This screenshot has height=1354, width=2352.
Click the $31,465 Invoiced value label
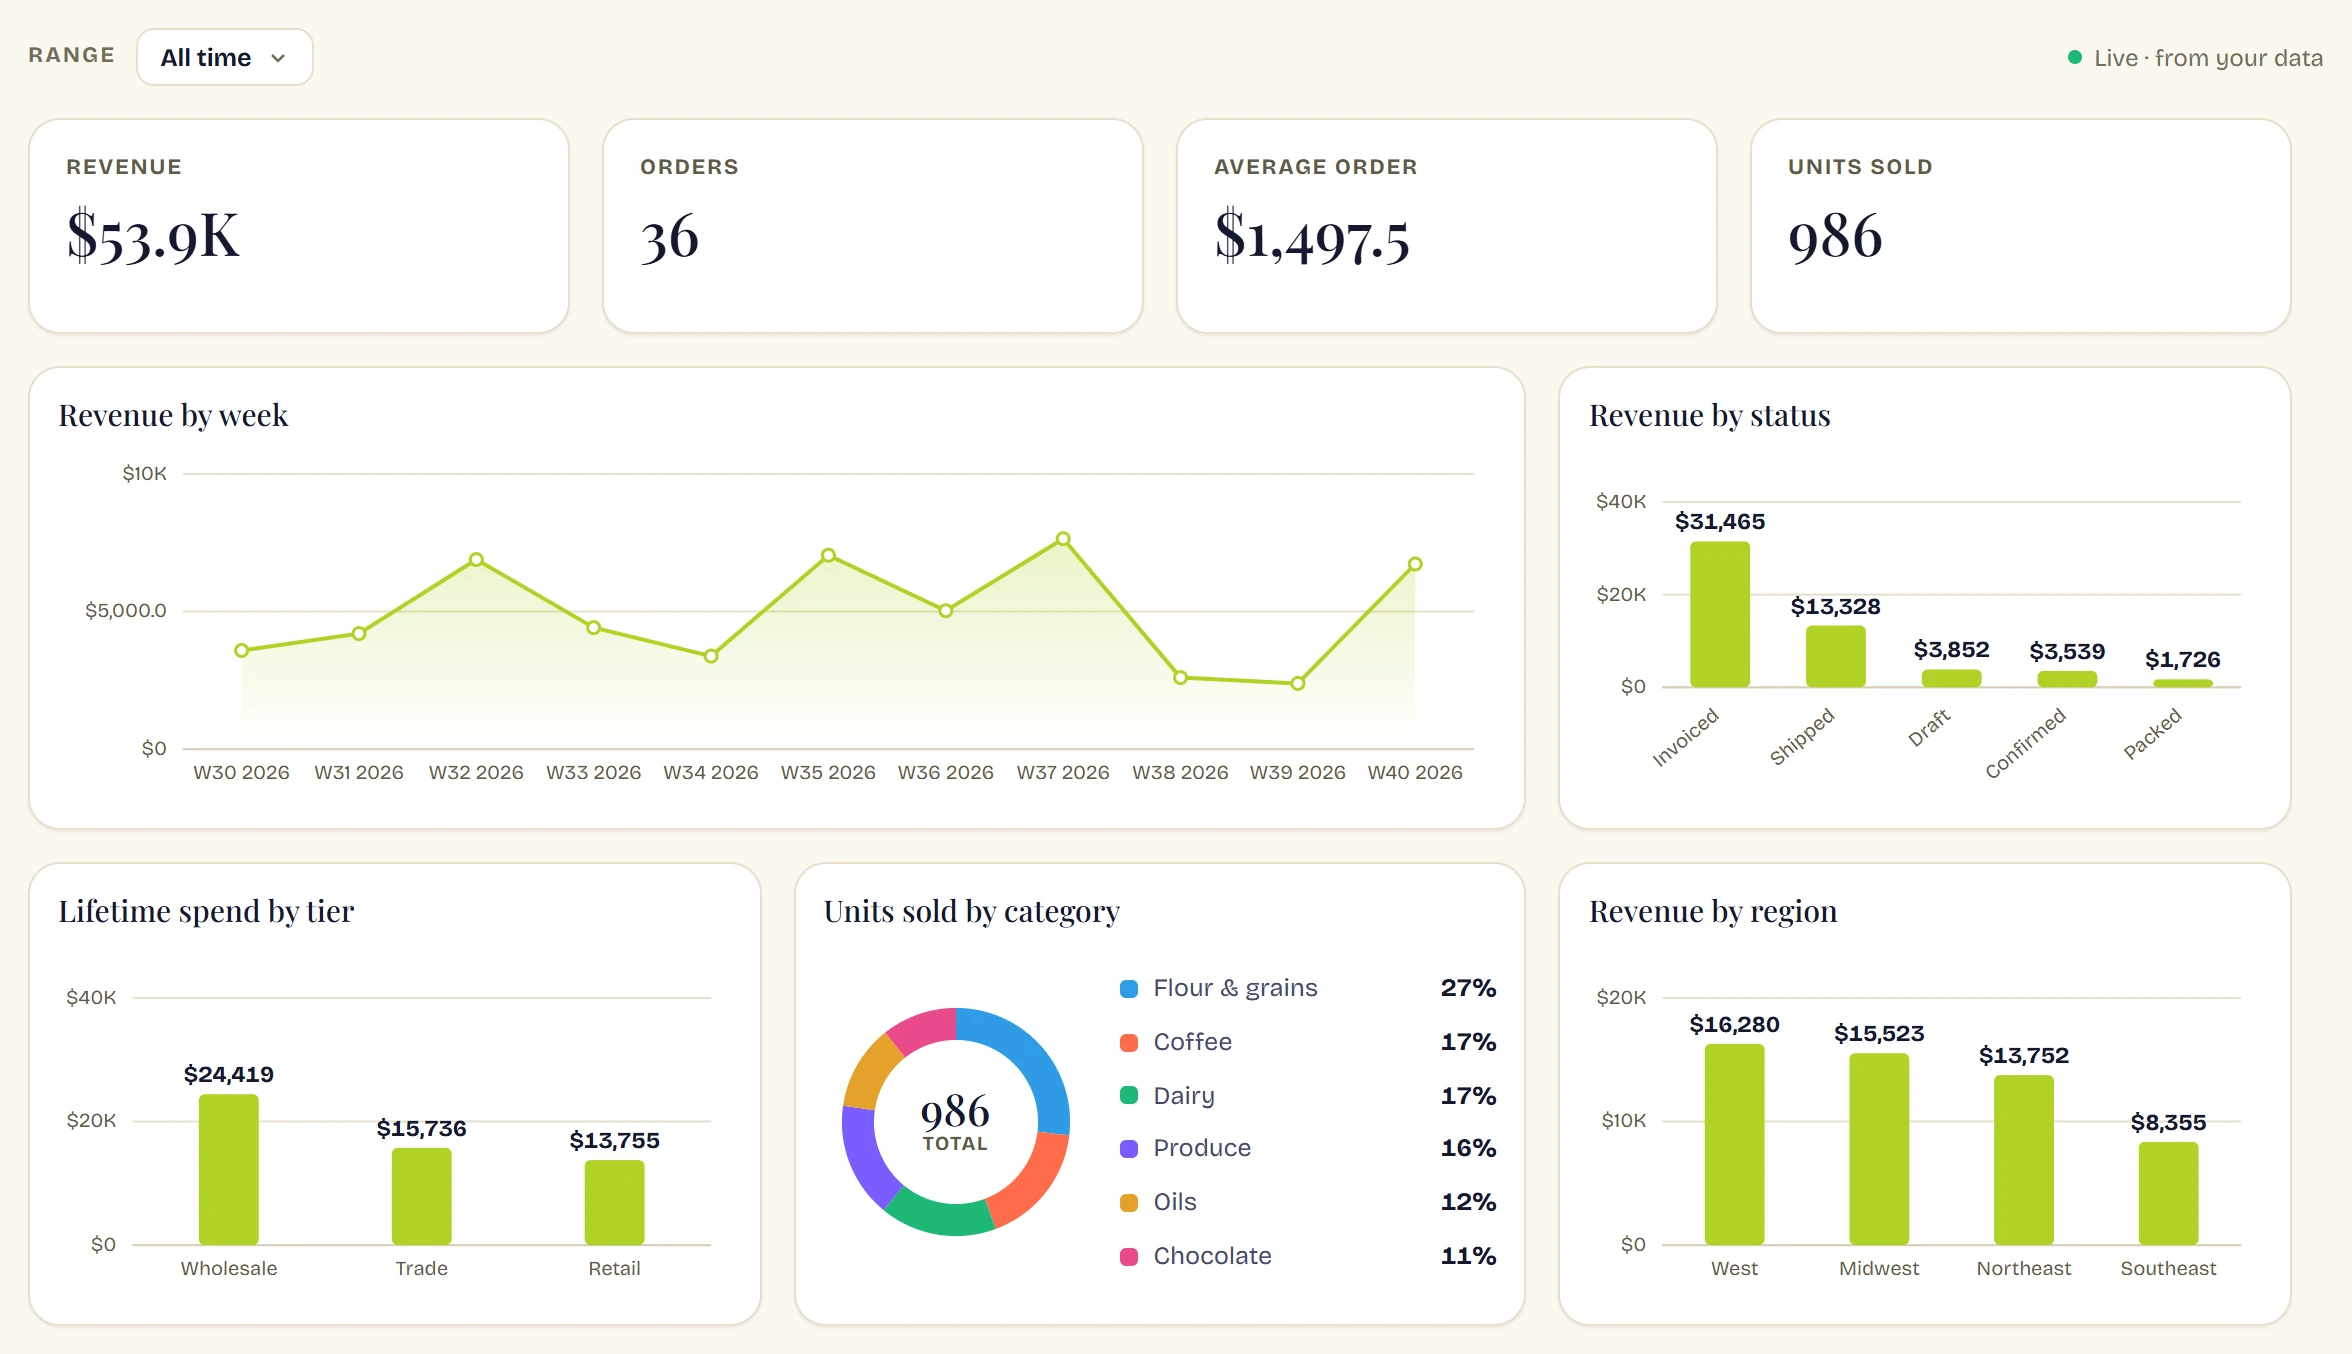tap(1720, 521)
